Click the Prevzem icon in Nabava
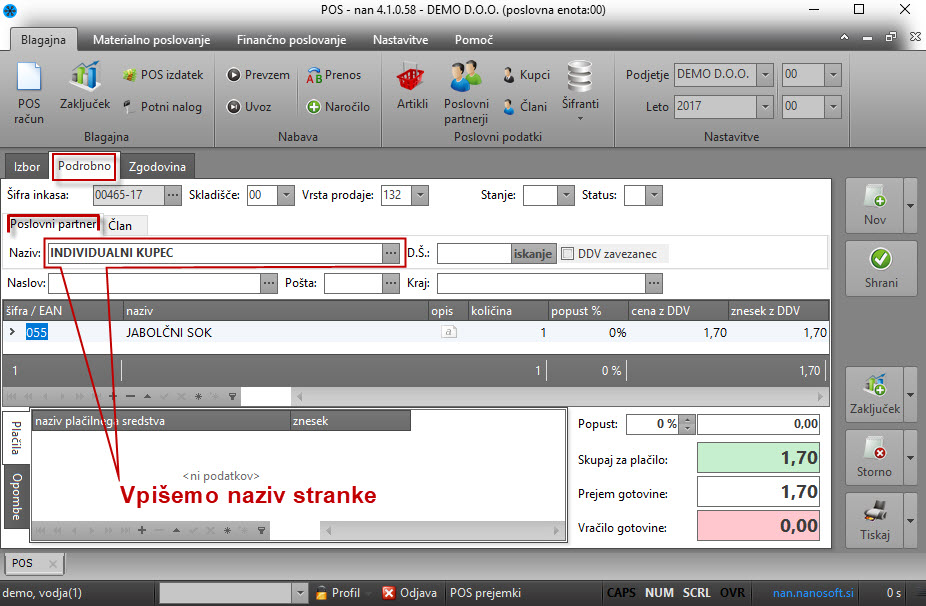The height and width of the screenshot is (606, 926). tap(234, 75)
